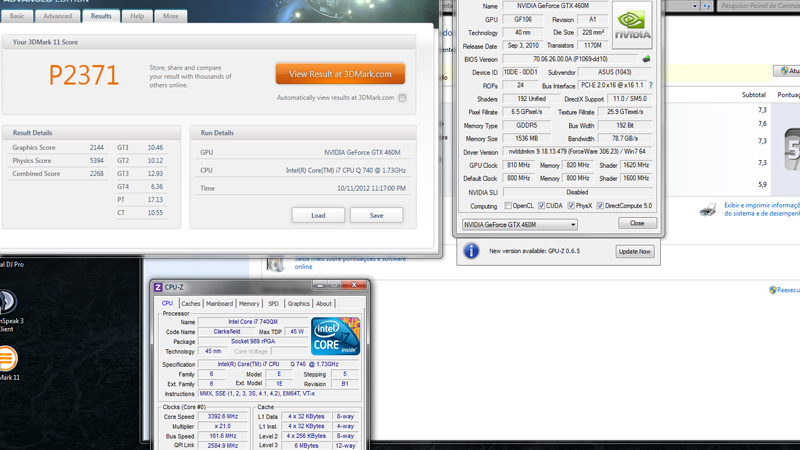Click the Close button in GPU-Z
The image size is (800, 450).
[637, 223]
